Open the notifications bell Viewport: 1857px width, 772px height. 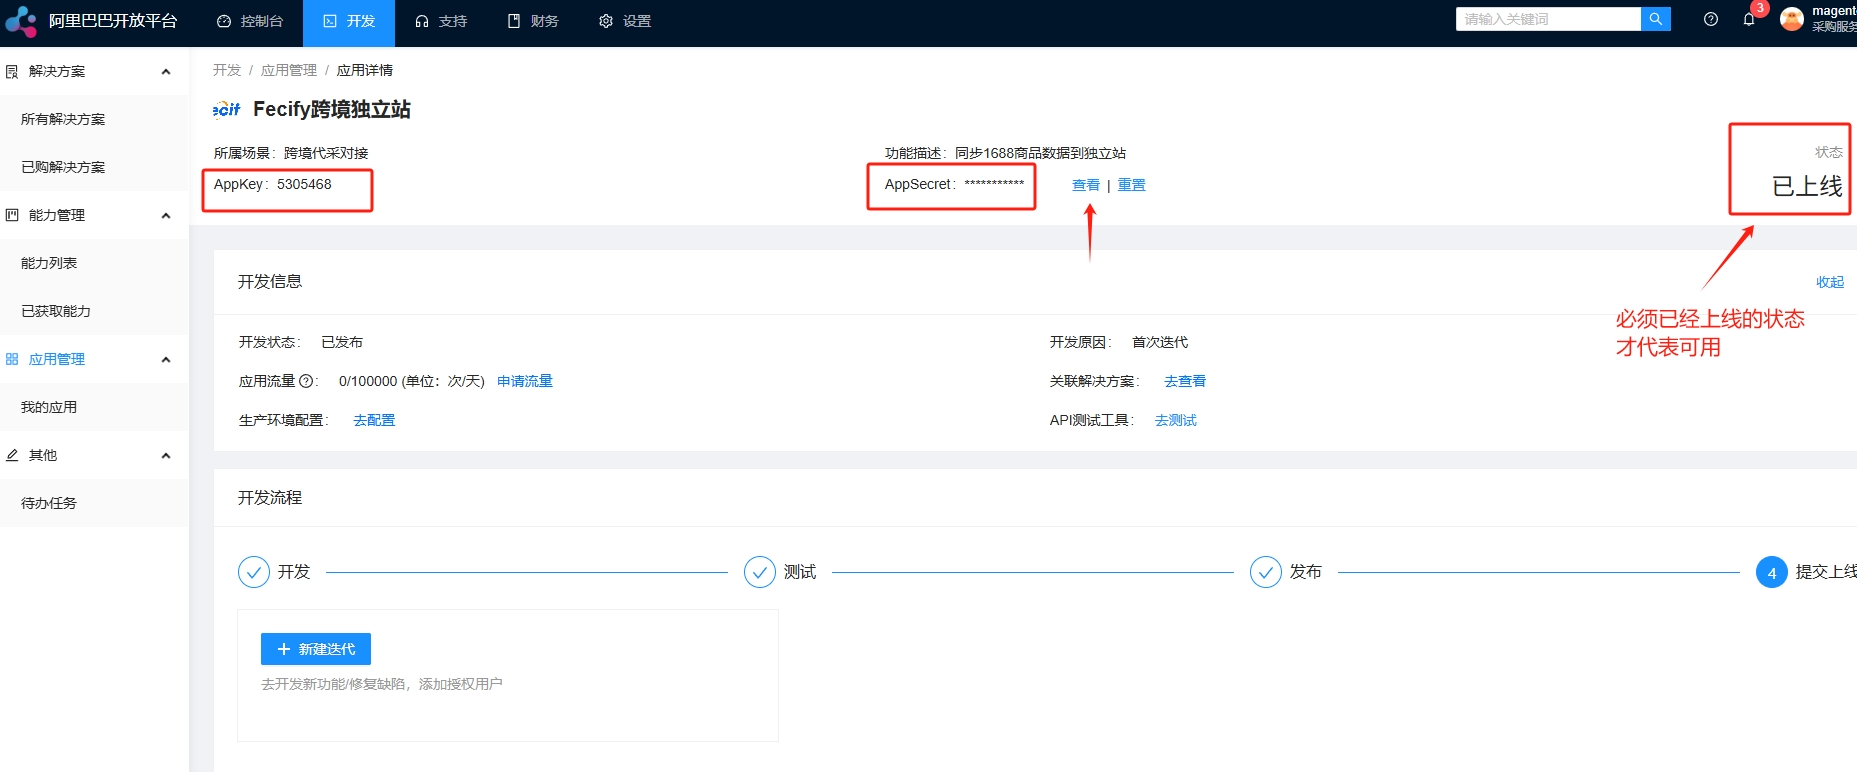1749,19
